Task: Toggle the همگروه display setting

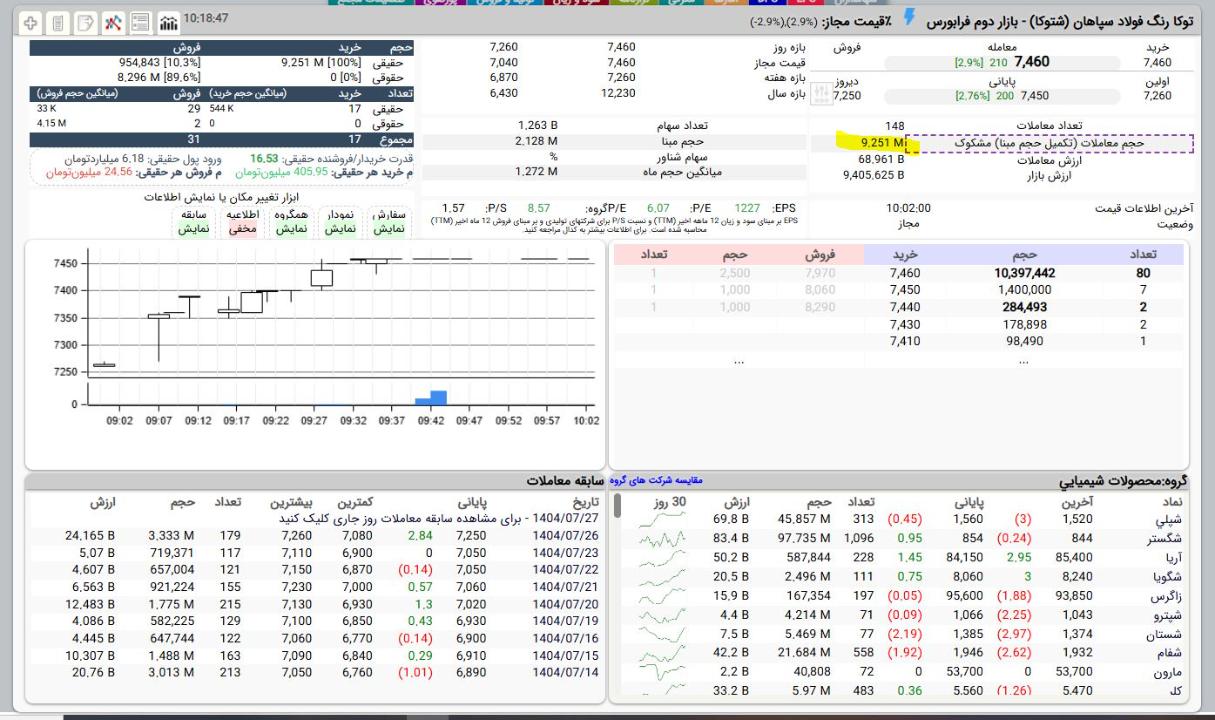Action: 291,221
